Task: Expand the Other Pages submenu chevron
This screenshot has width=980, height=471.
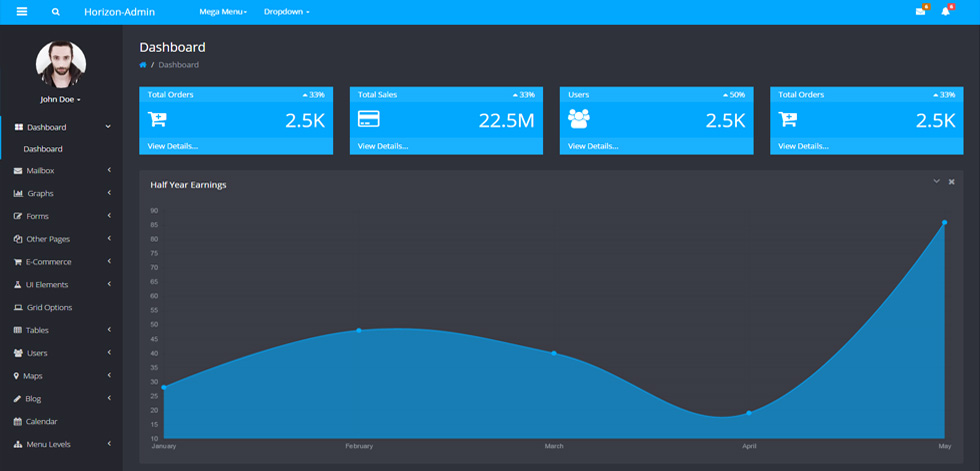Action: 109,239
